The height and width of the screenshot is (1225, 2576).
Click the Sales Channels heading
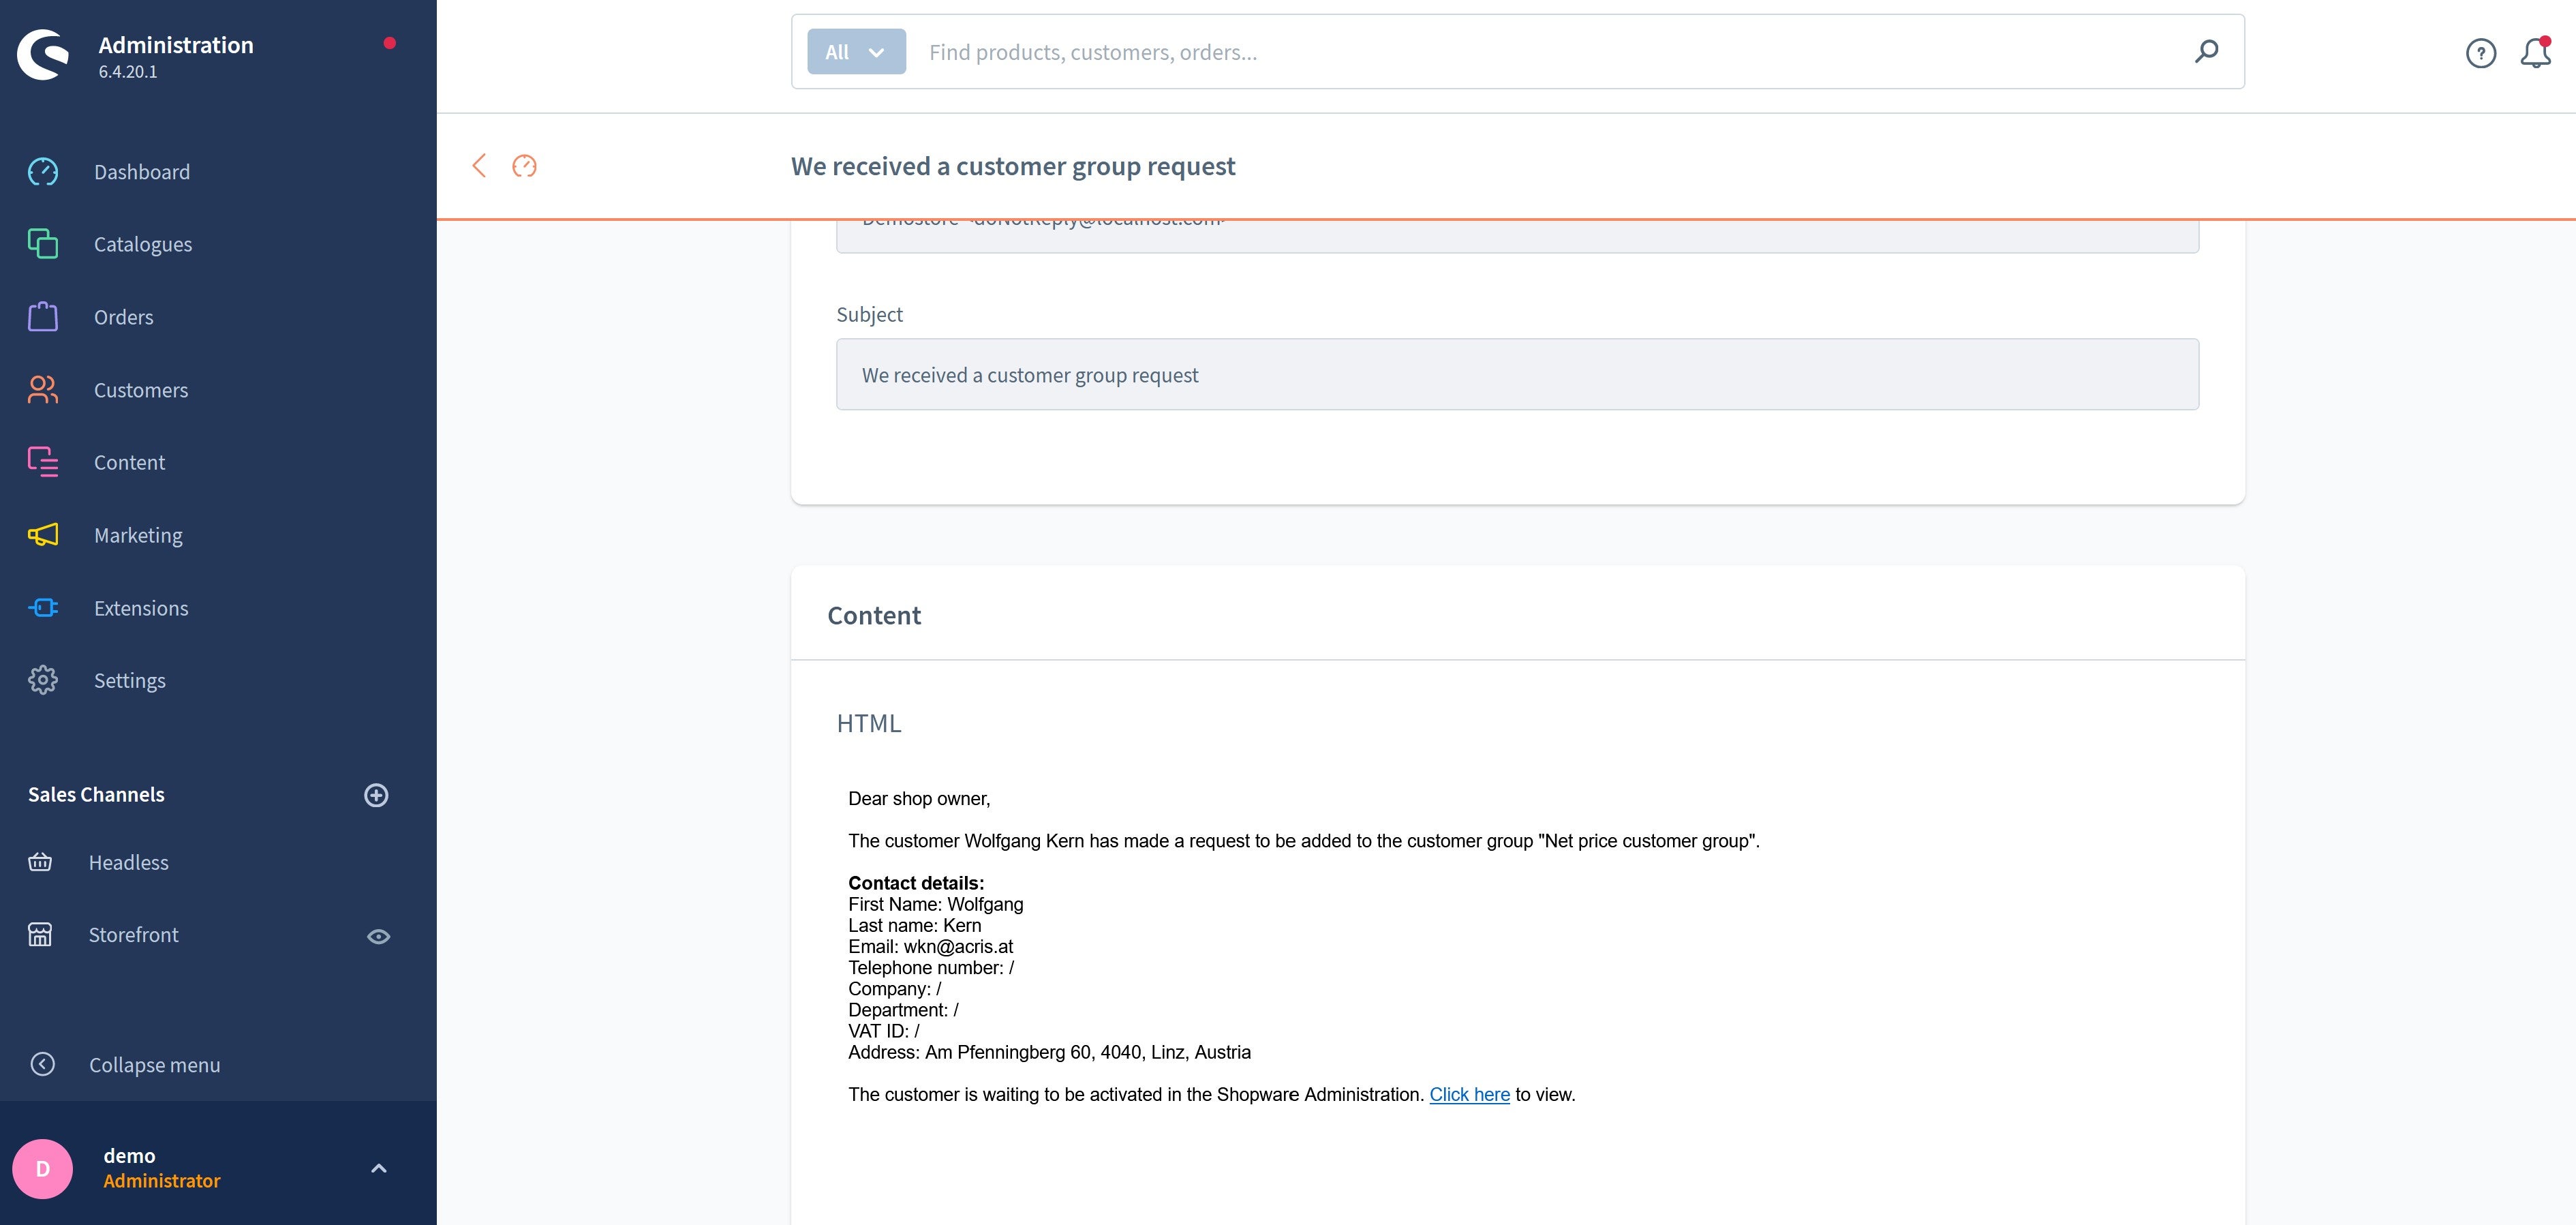[96, 795]
